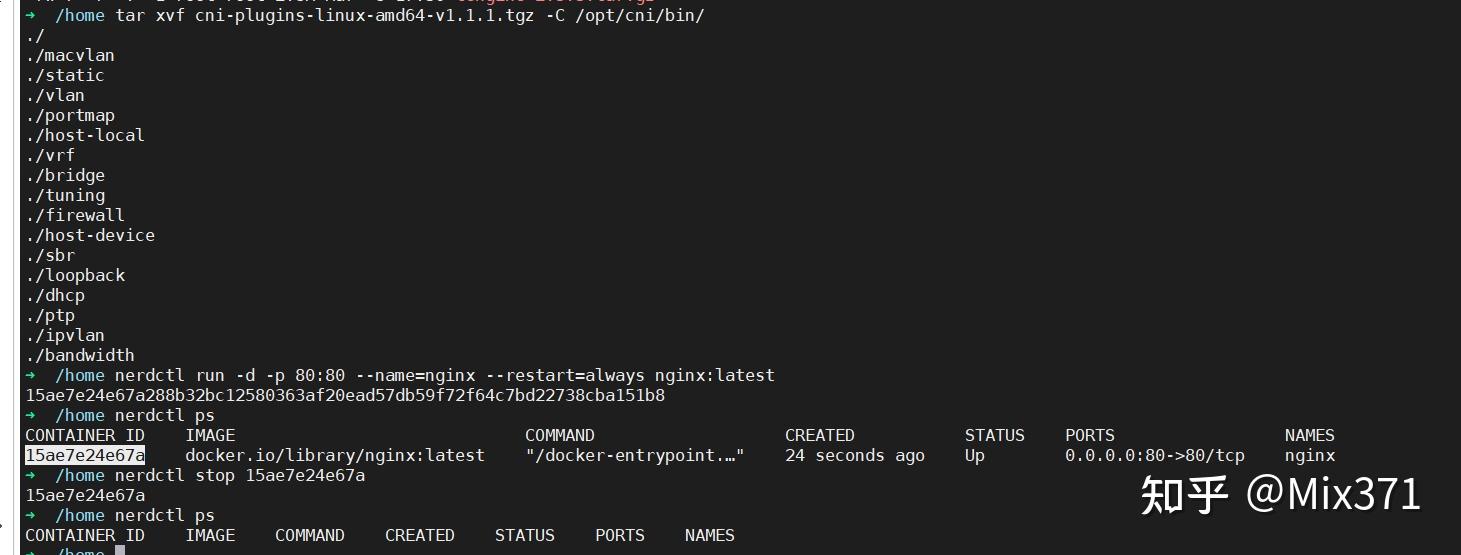Click the terminal cursor block at the last prompt
This screenshot has height=555, width=1461.
point(119,550)
